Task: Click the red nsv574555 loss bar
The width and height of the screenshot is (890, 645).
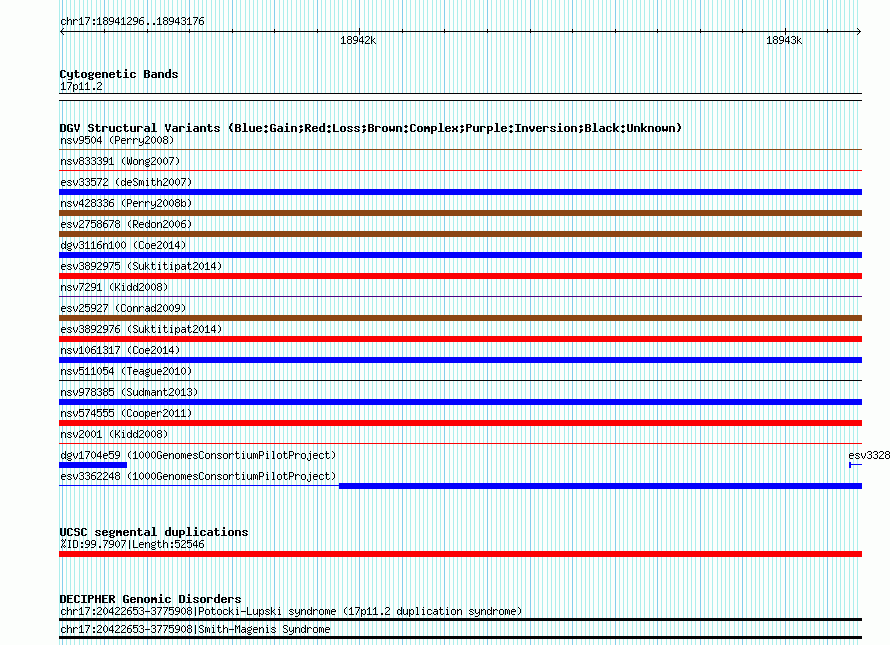Action: pos(460,423)
